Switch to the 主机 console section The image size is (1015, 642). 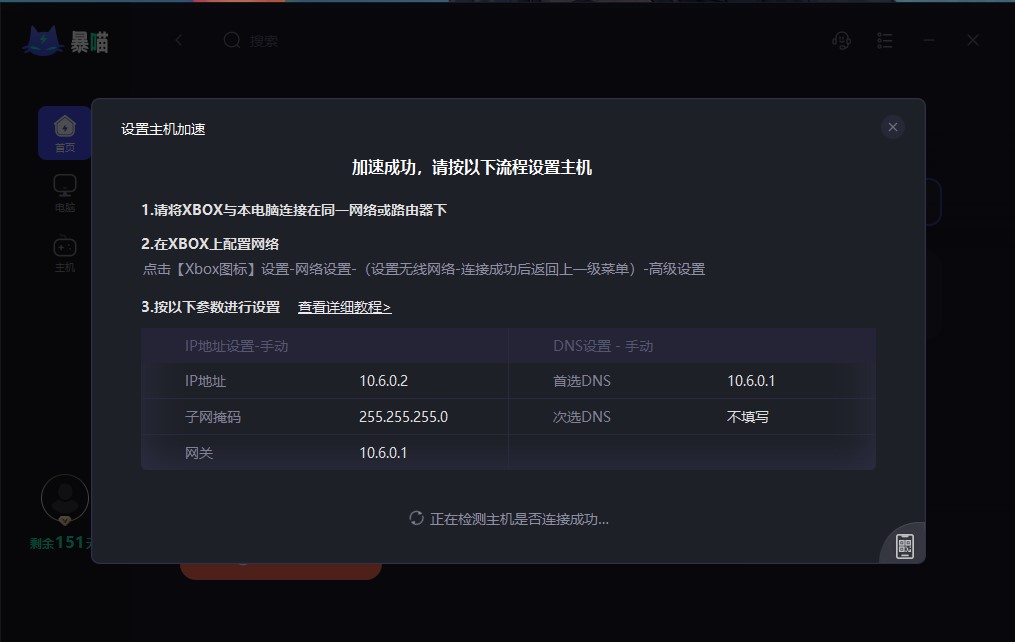pyautogui.click(x=65, y=253)
